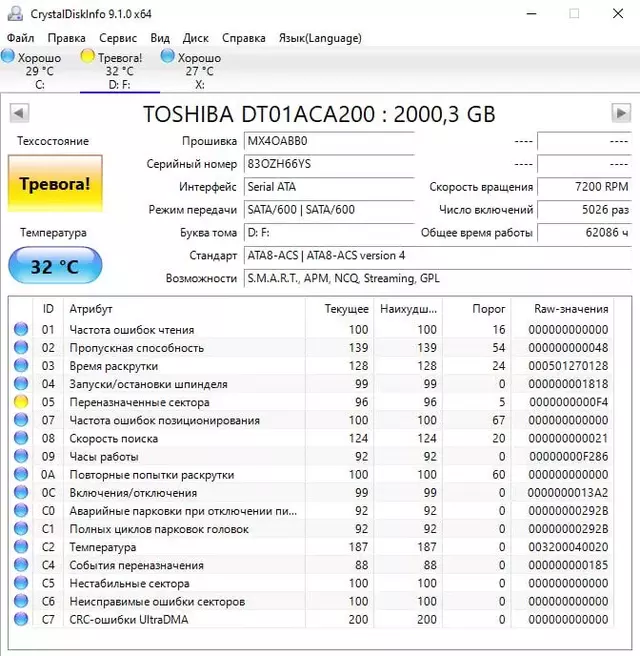The image size is (640, 656).
Task: Select the События переназначения row
Action: click(311, 565)
